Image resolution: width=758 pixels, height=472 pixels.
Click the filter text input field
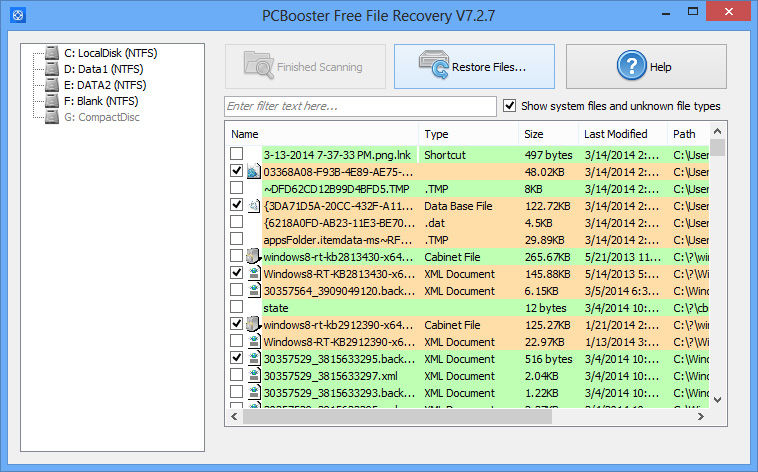(361, 106)
